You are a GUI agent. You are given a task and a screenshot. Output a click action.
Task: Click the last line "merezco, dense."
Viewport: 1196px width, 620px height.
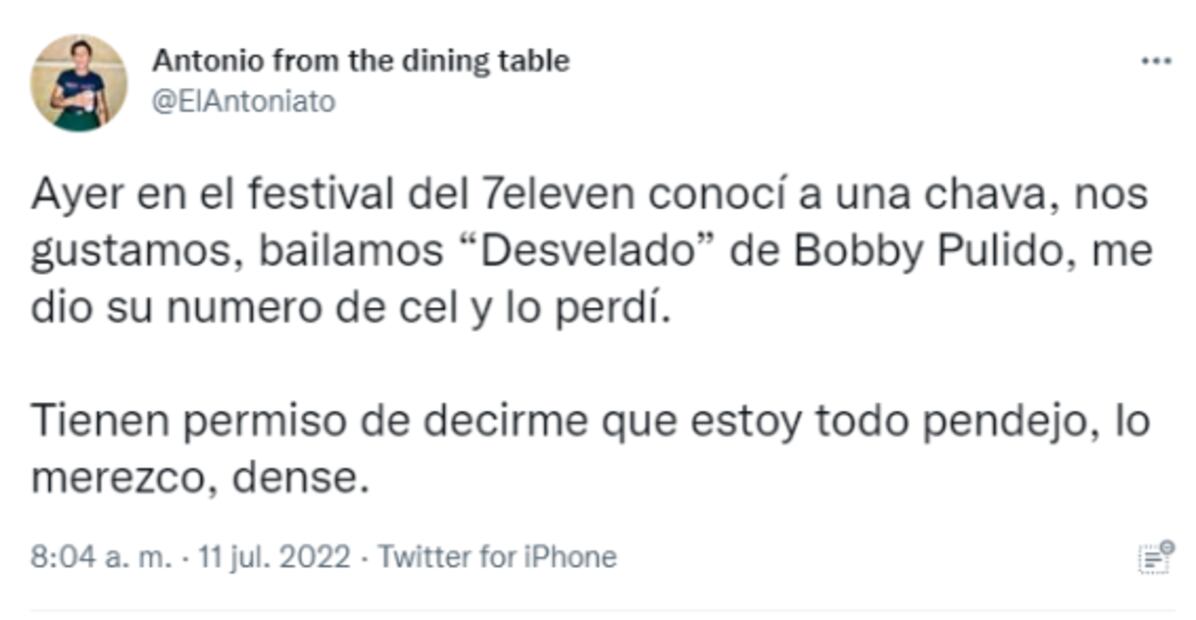(x=194, y=481)
